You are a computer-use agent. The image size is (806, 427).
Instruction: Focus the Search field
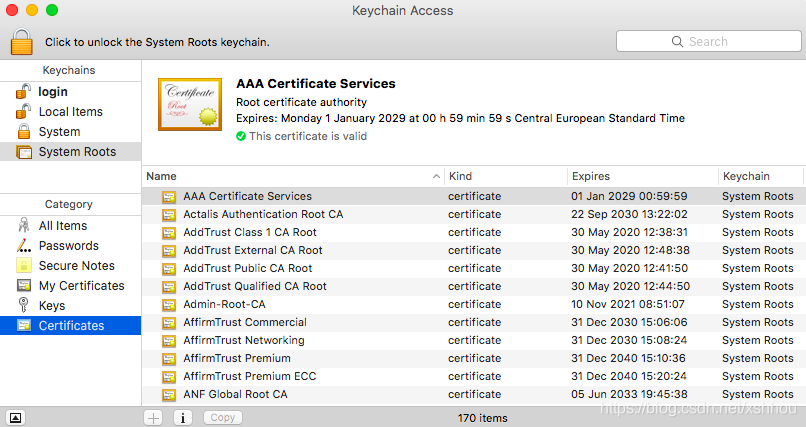point(708,42)
